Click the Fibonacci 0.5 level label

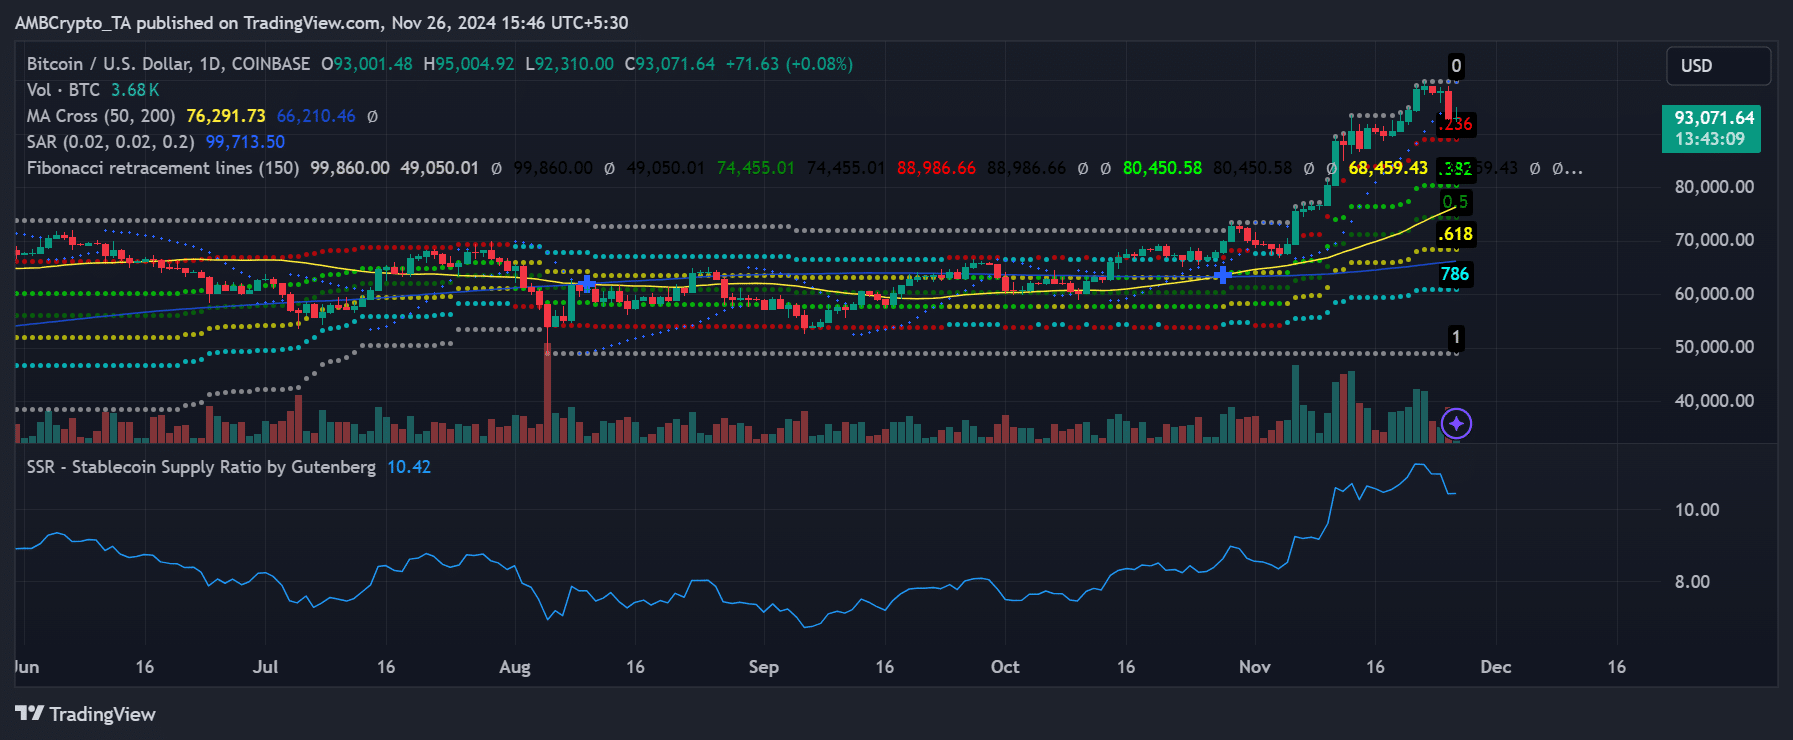click(1455, 202)
